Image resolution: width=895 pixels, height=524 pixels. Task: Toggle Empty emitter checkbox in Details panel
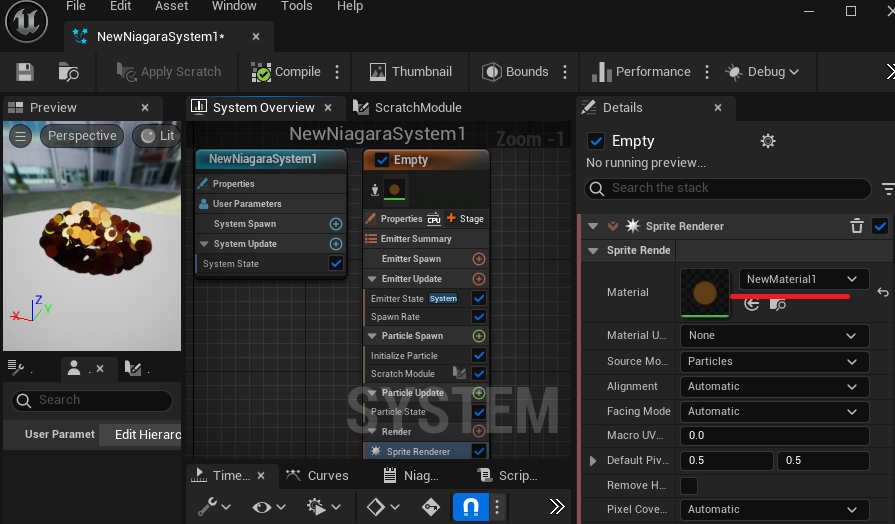click(x=596, y=141)
